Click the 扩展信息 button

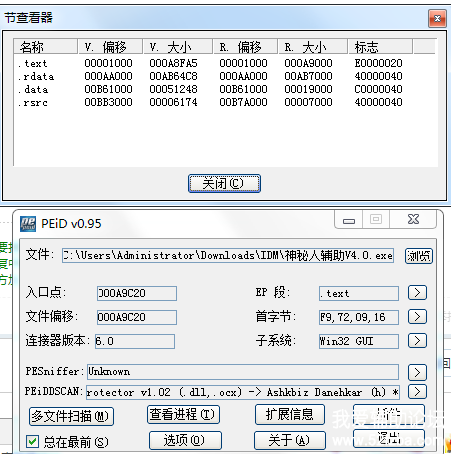(x=290, y=414)
